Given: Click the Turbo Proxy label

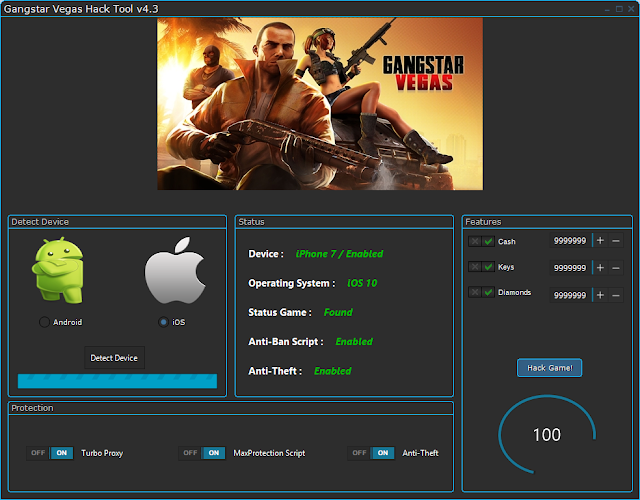Looking at the screenshot, I should point(102,453).
